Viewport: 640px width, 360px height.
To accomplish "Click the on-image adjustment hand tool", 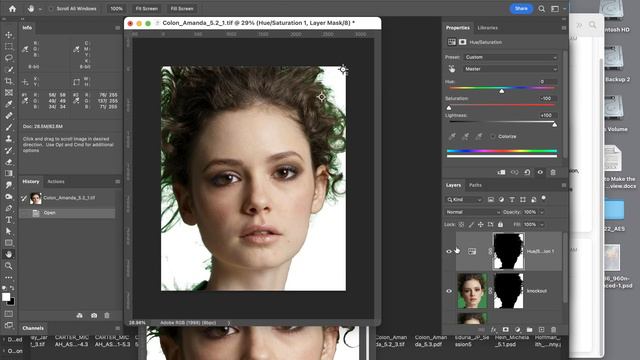I will [x=451, y=69].
